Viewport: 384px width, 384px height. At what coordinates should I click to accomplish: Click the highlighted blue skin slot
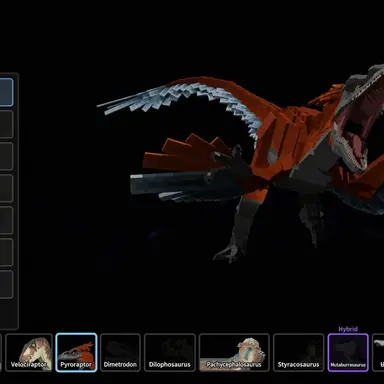6,92
